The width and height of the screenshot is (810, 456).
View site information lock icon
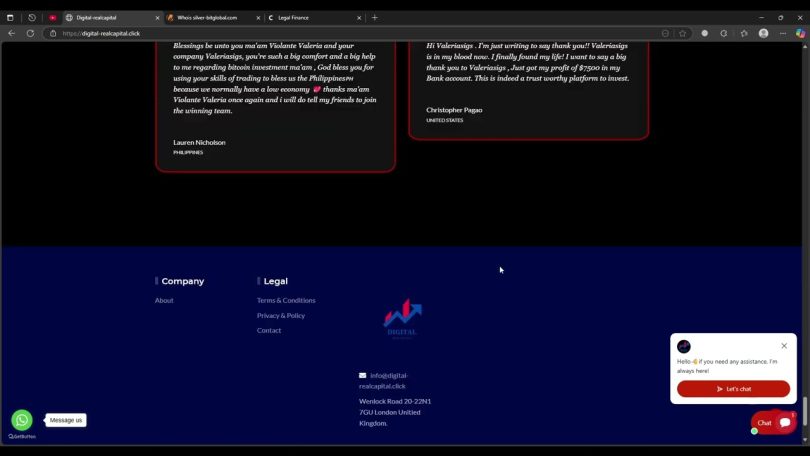pos(53,33)
